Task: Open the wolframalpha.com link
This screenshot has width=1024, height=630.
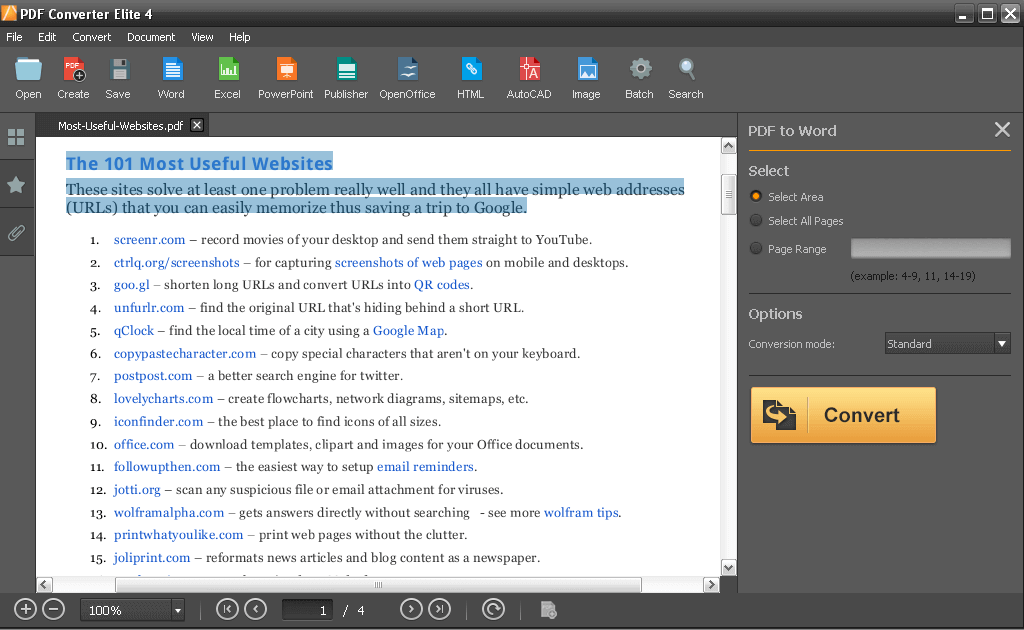Action: [168, 512]
